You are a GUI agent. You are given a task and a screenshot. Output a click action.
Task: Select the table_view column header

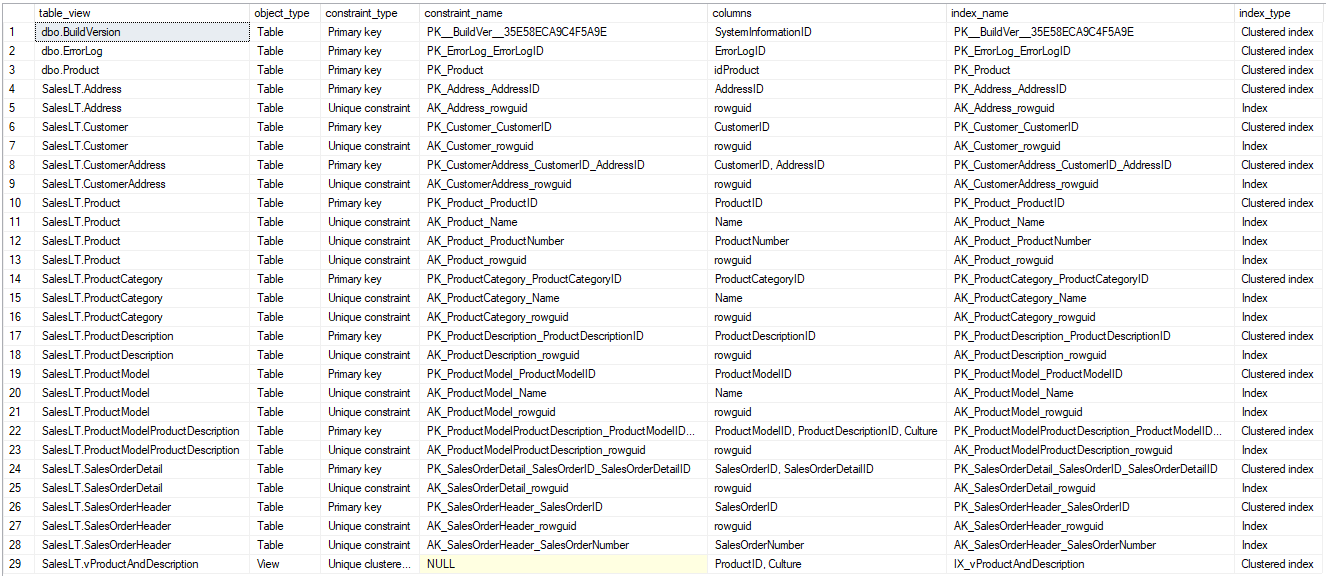click(x=60, y=13)
